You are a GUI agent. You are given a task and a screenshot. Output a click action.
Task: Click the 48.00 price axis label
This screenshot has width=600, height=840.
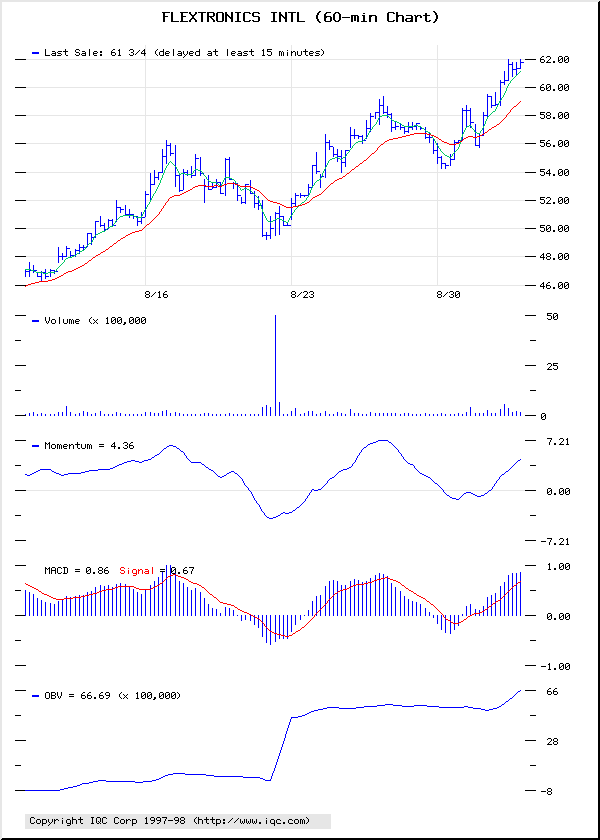click(554, 257)
